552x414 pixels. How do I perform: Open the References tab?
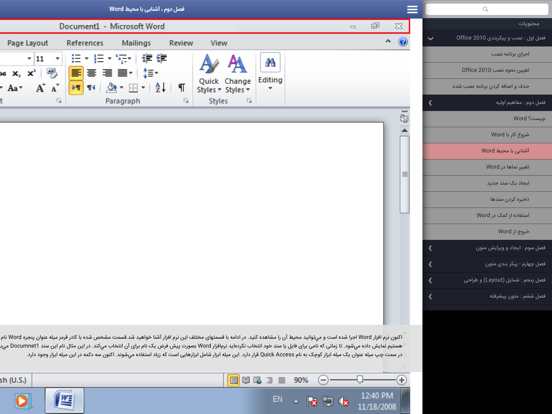[x=85, y=43]
